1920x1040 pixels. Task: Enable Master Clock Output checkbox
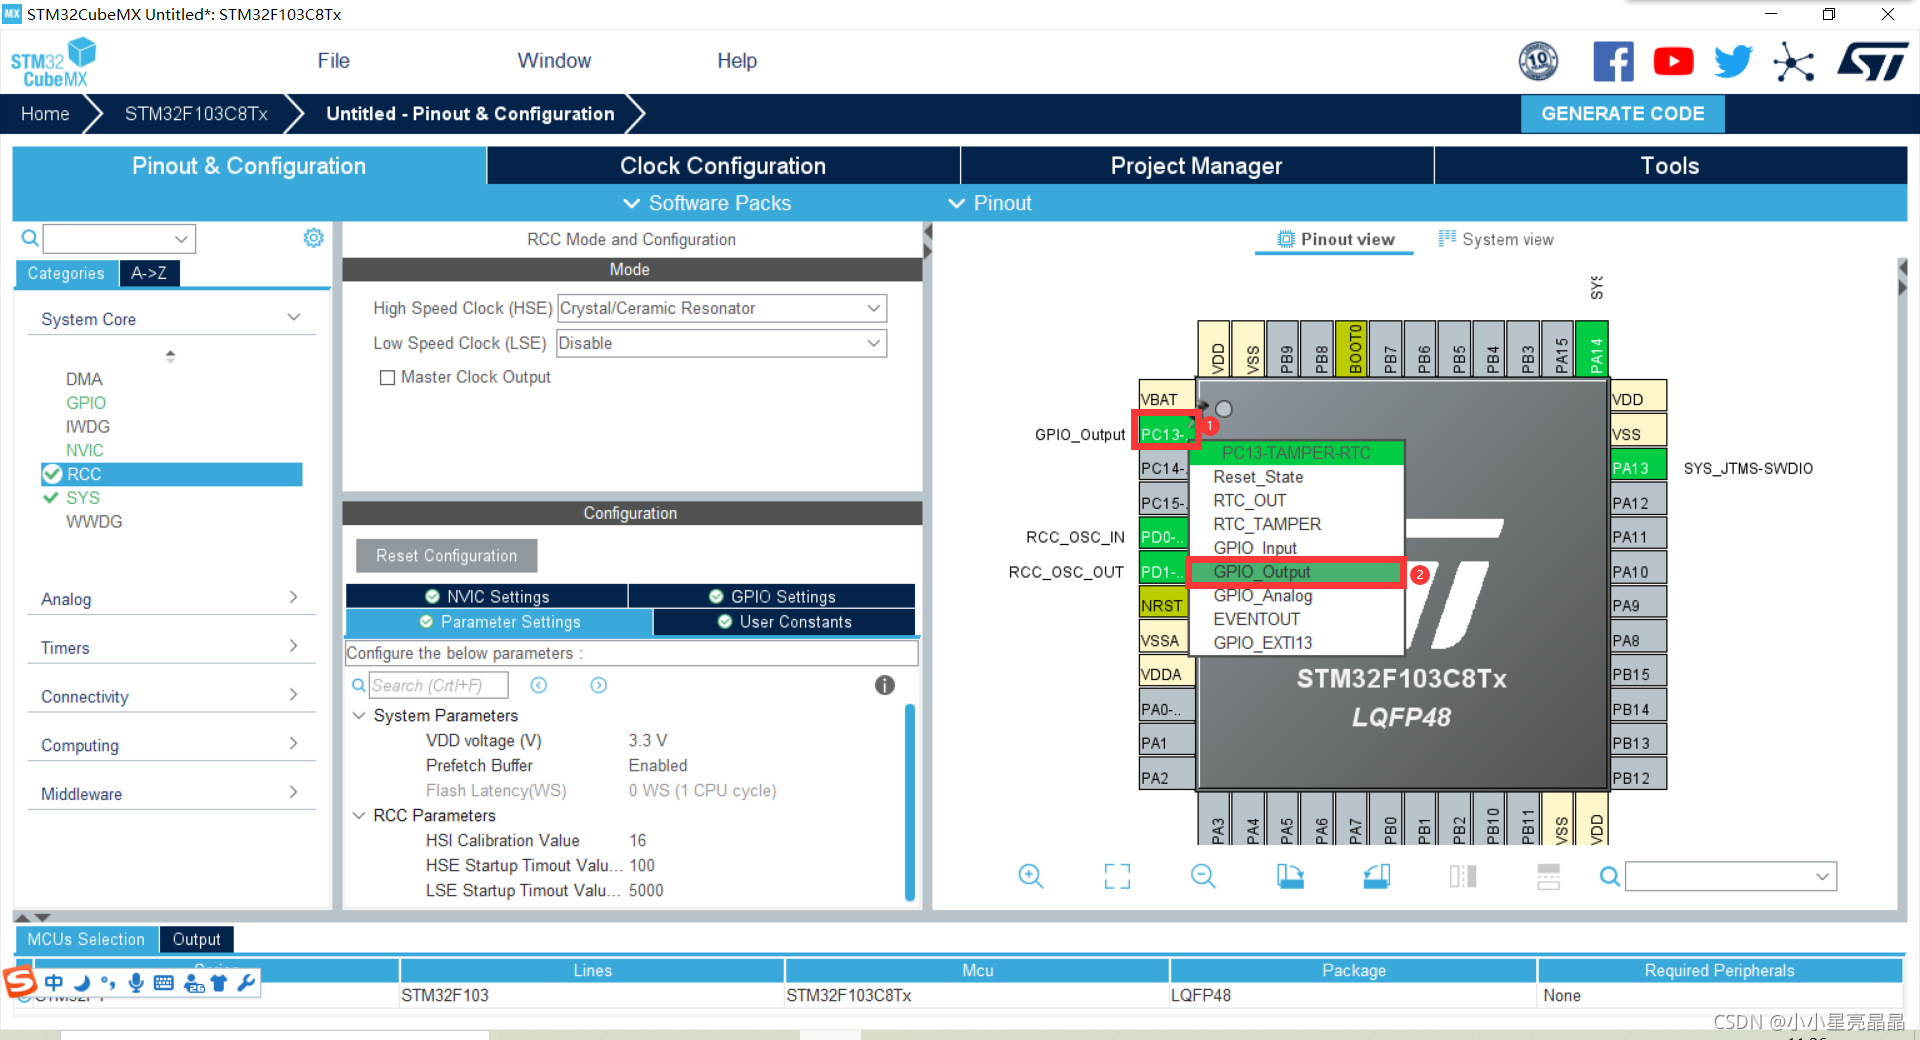click(387, 378)
